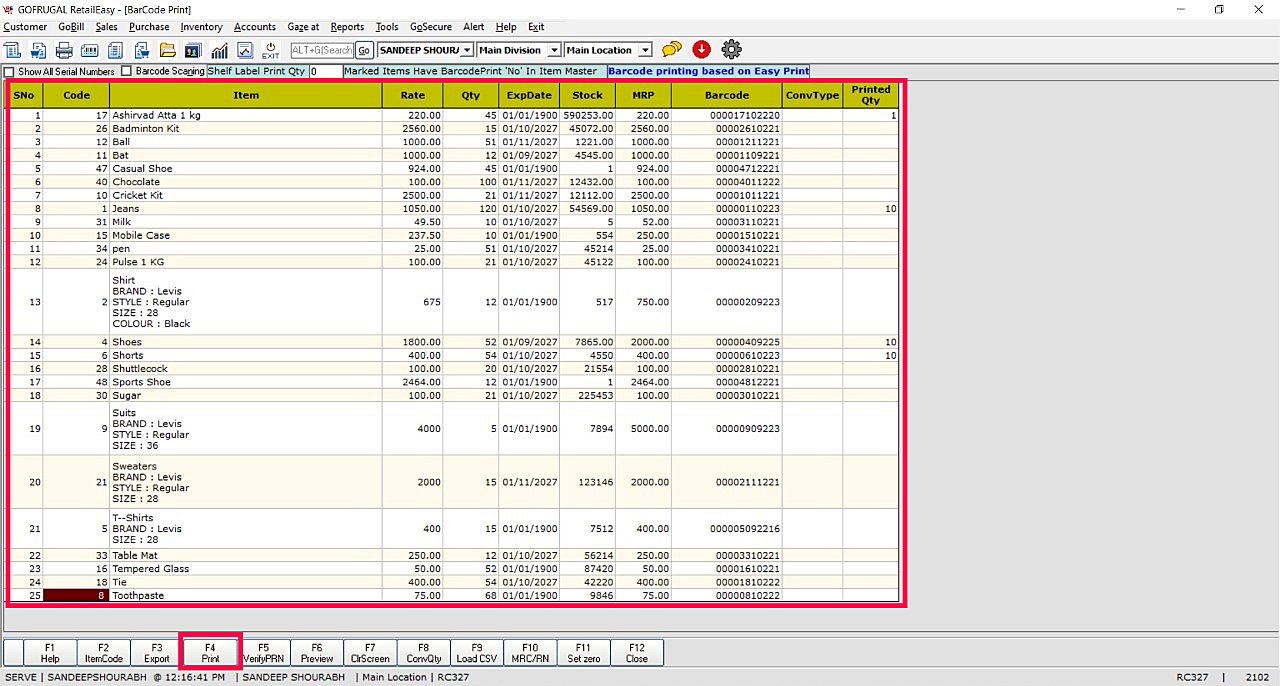Expand the Main Location dropdown
This screenshot has width=1280, height=686.
coord(645,50)
